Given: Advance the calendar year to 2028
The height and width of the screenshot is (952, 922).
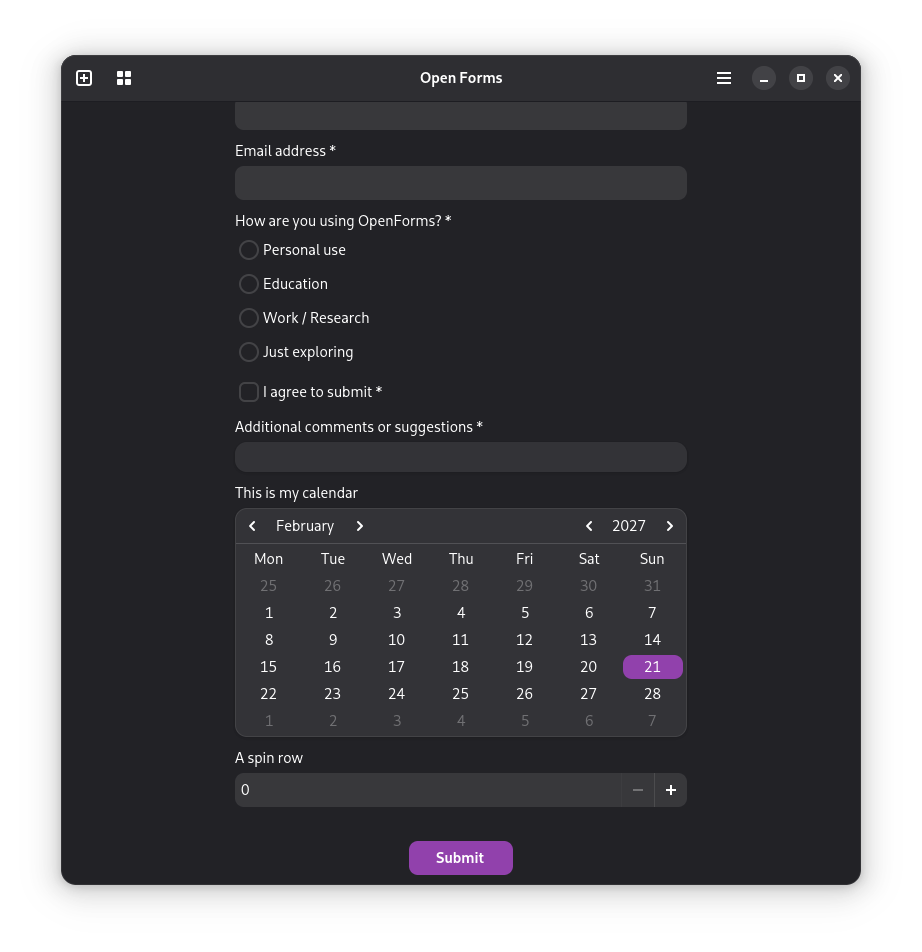Looking at the screenshot, I should click(669, 525).
